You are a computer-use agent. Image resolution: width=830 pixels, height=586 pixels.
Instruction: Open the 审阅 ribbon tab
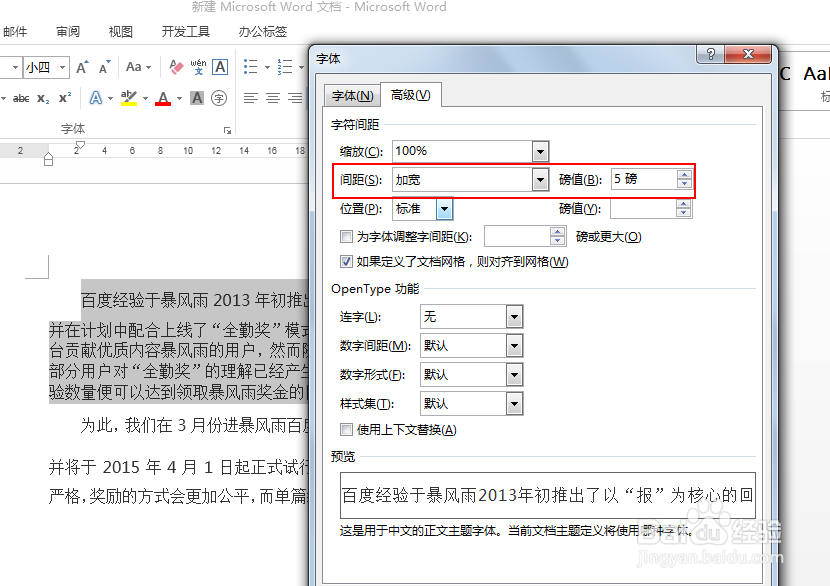click(x=68, y=32)
